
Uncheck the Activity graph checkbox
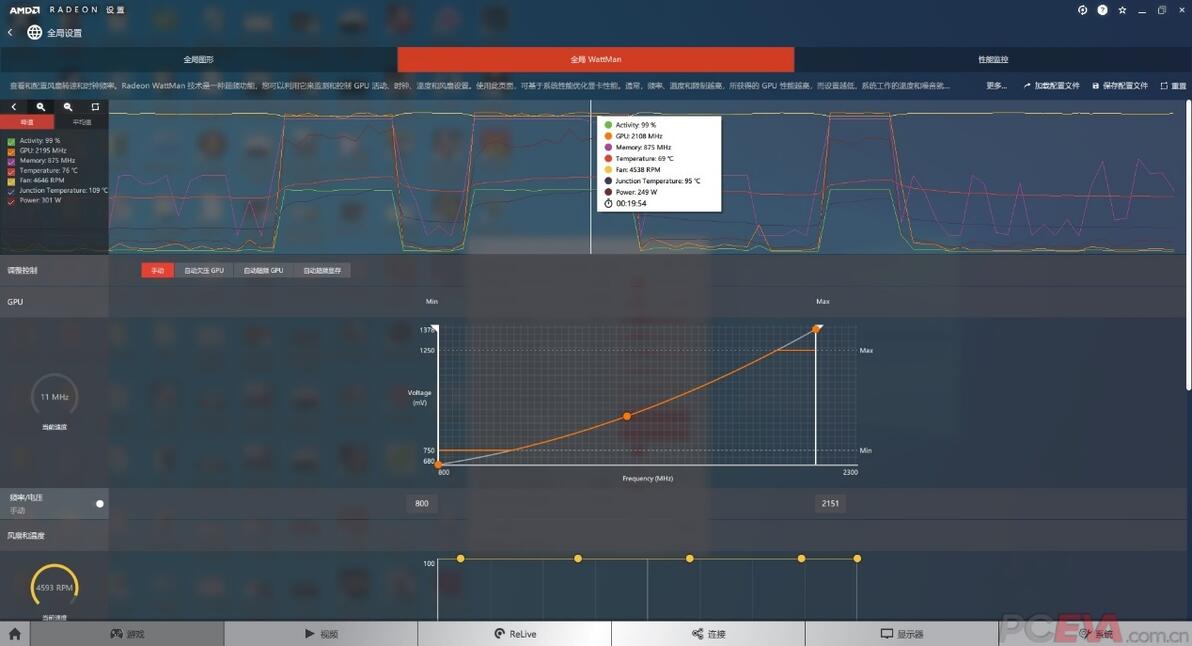click(11, 141)
